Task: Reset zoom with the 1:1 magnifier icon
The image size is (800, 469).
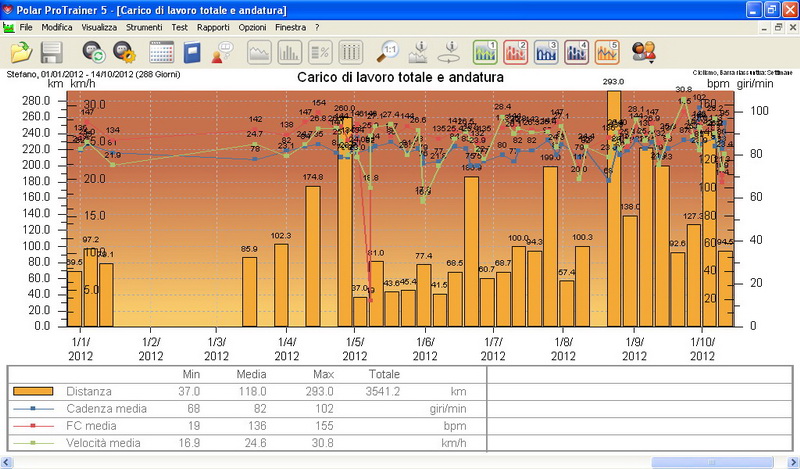Action: point(388,52)
